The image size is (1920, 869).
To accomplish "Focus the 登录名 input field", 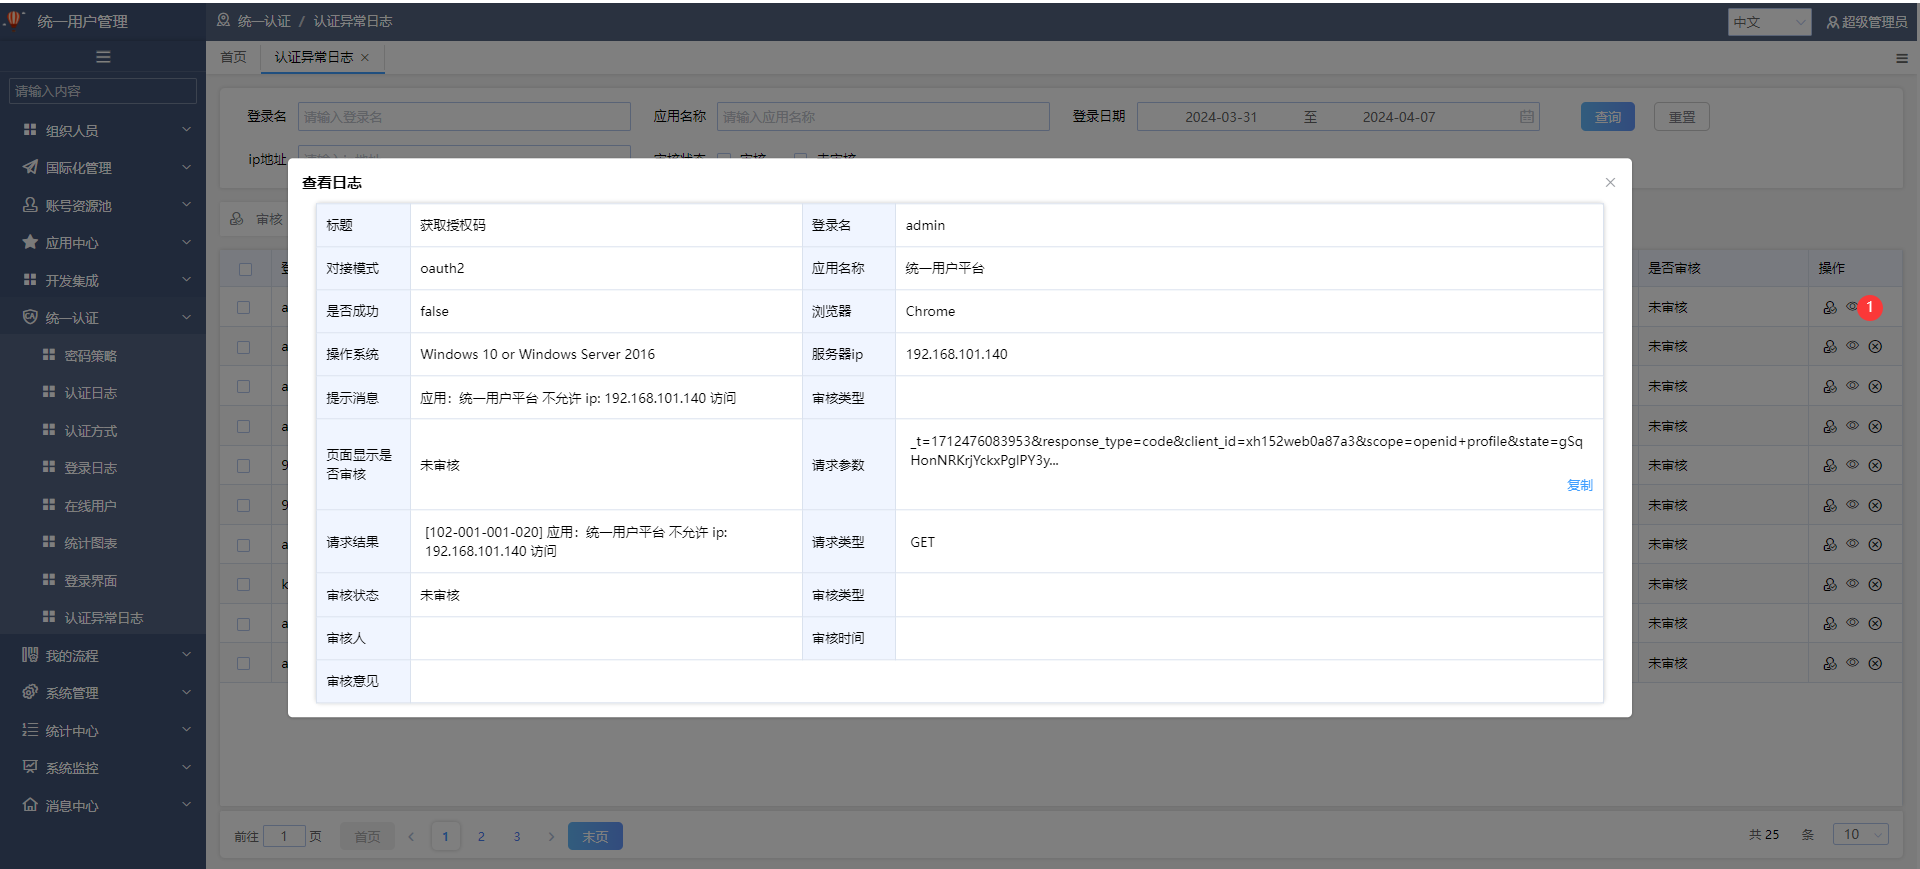I will click(x=464, y=117).
